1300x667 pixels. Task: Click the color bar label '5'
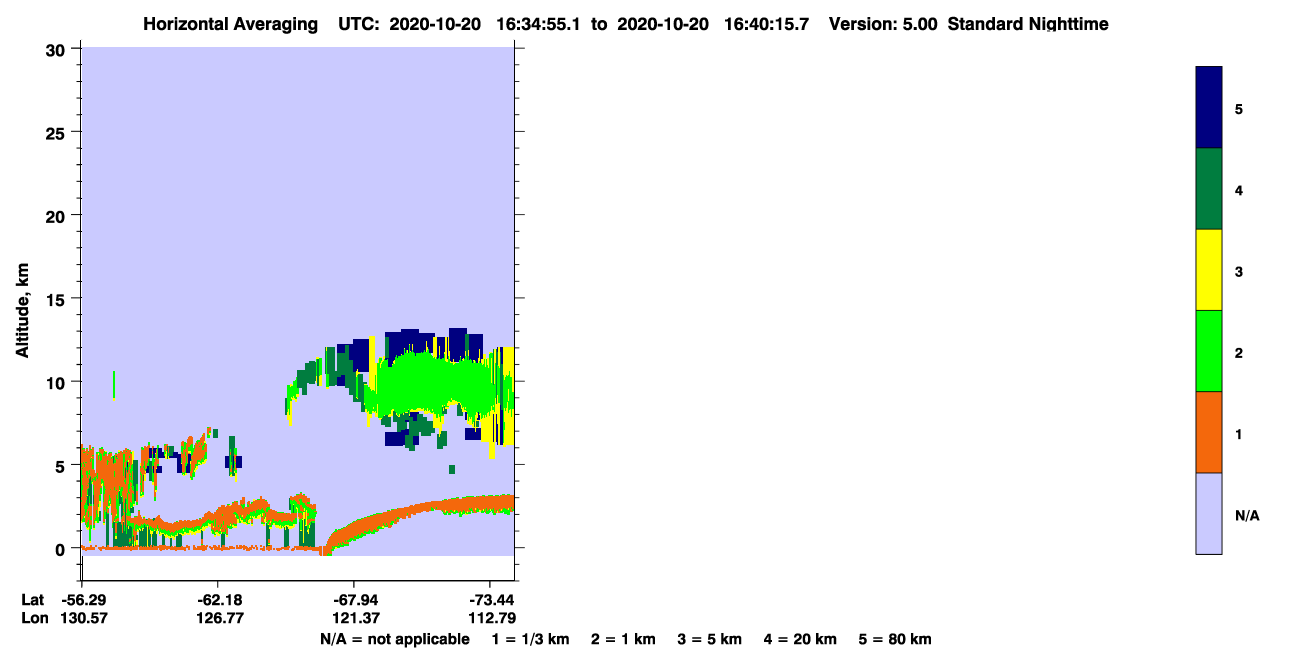pos(1239,108)
